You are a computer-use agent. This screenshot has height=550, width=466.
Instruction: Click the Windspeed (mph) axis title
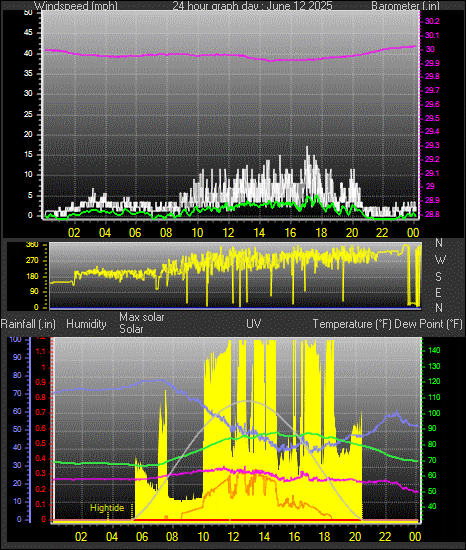[x=76, y=6]
